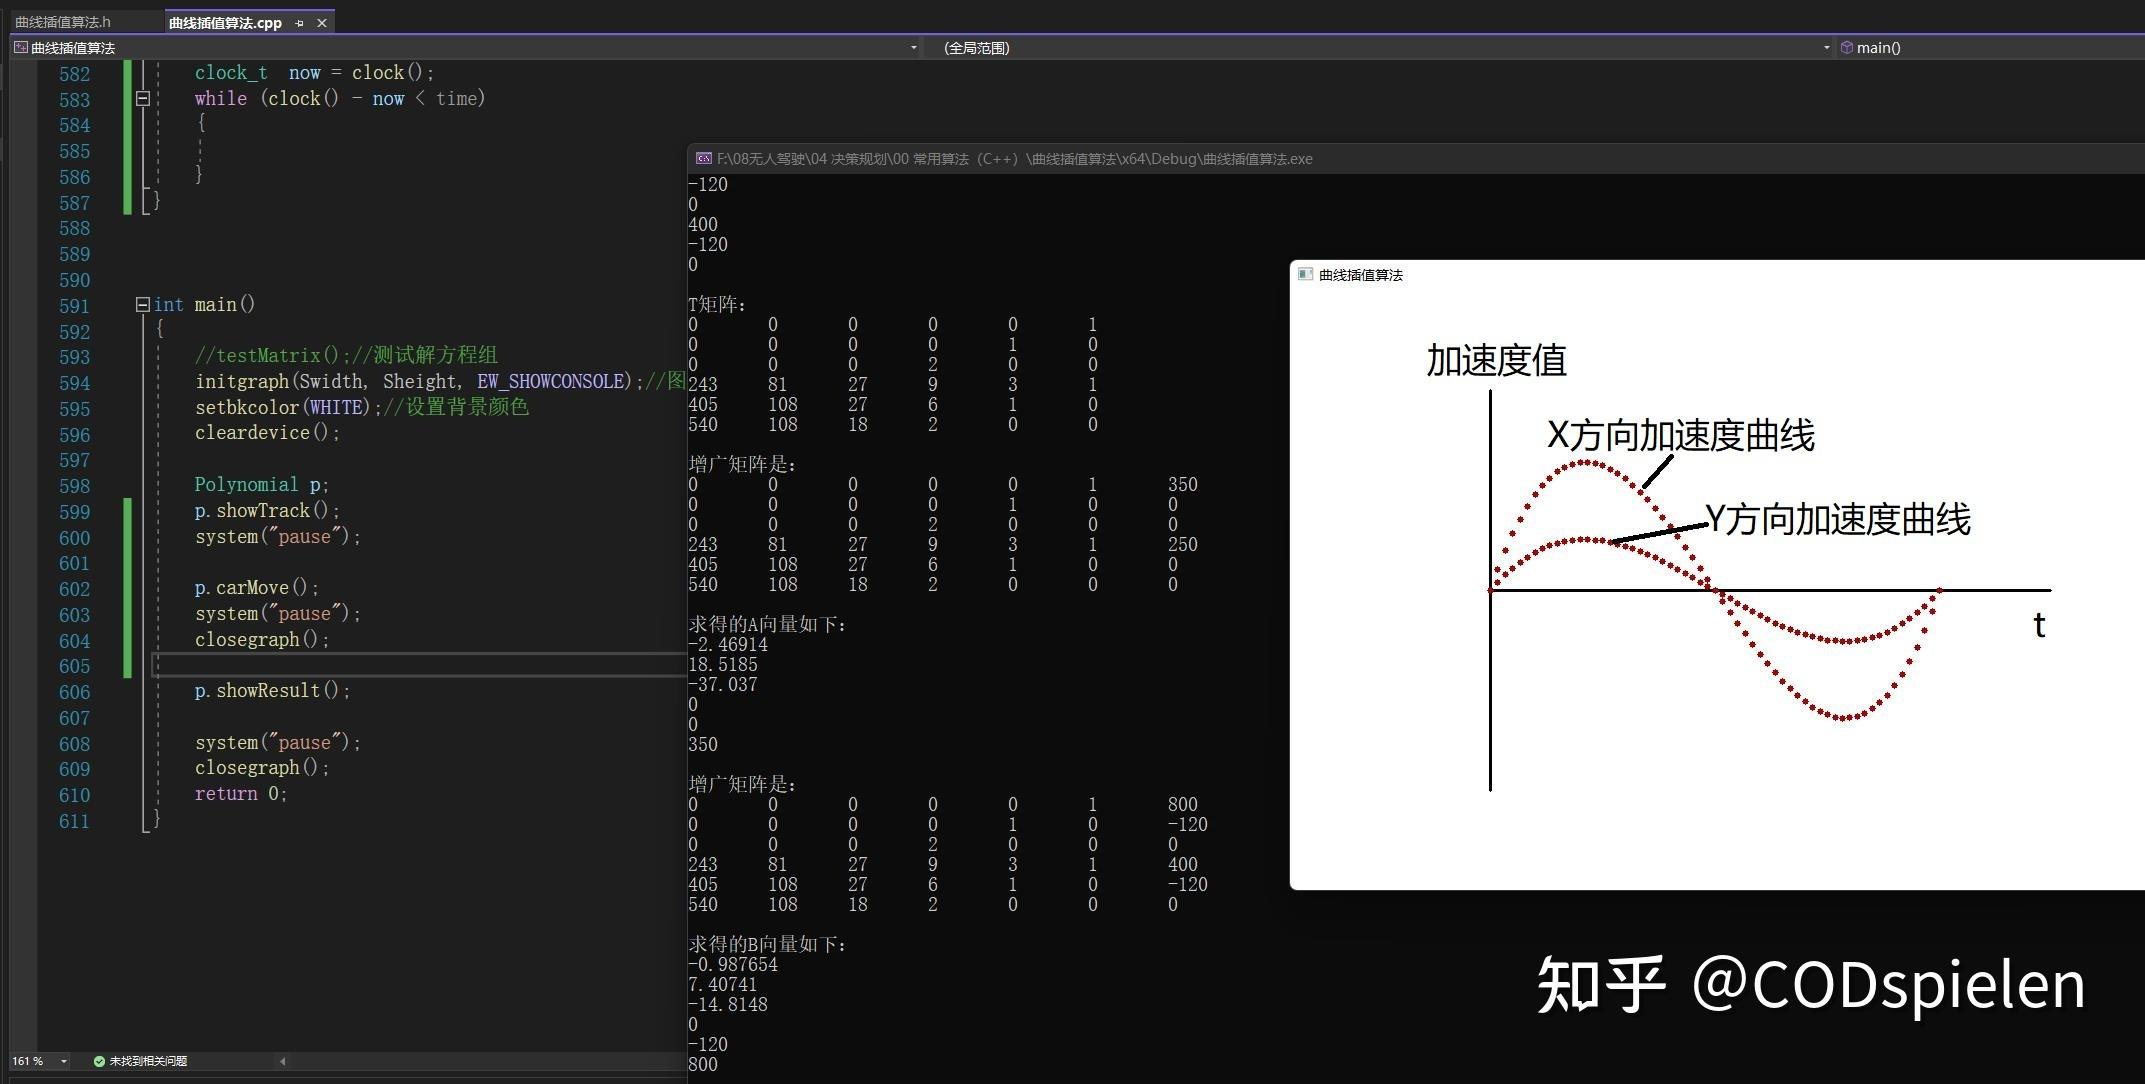Click the 曲线插值算法 graph window title icon

(1304, 274)
